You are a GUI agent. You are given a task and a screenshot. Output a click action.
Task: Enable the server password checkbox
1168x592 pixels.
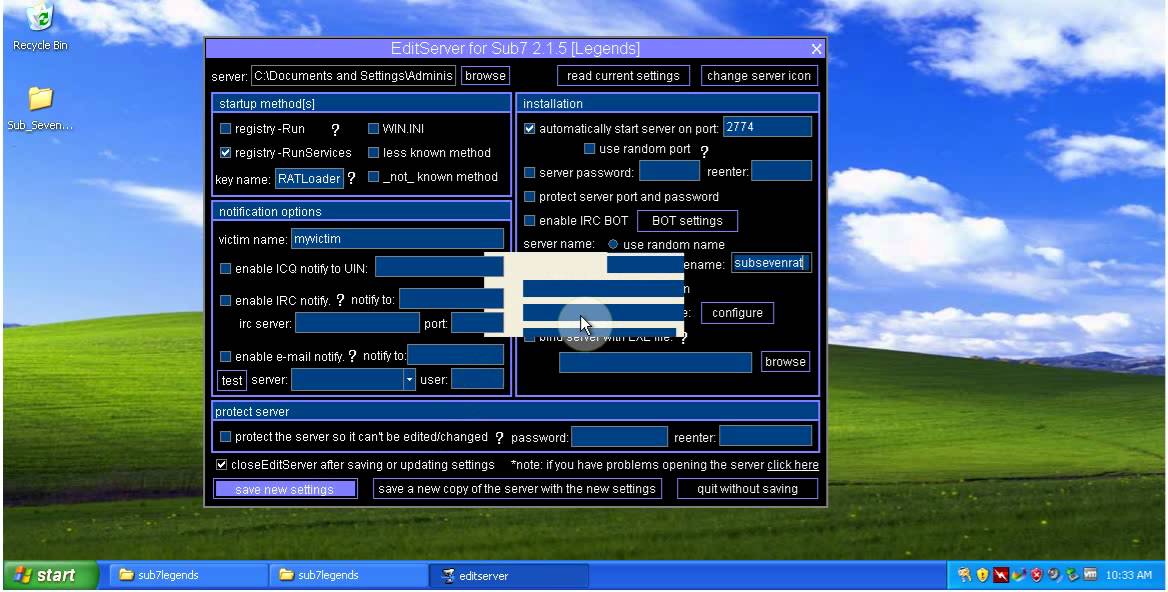[x=529, y=173]
